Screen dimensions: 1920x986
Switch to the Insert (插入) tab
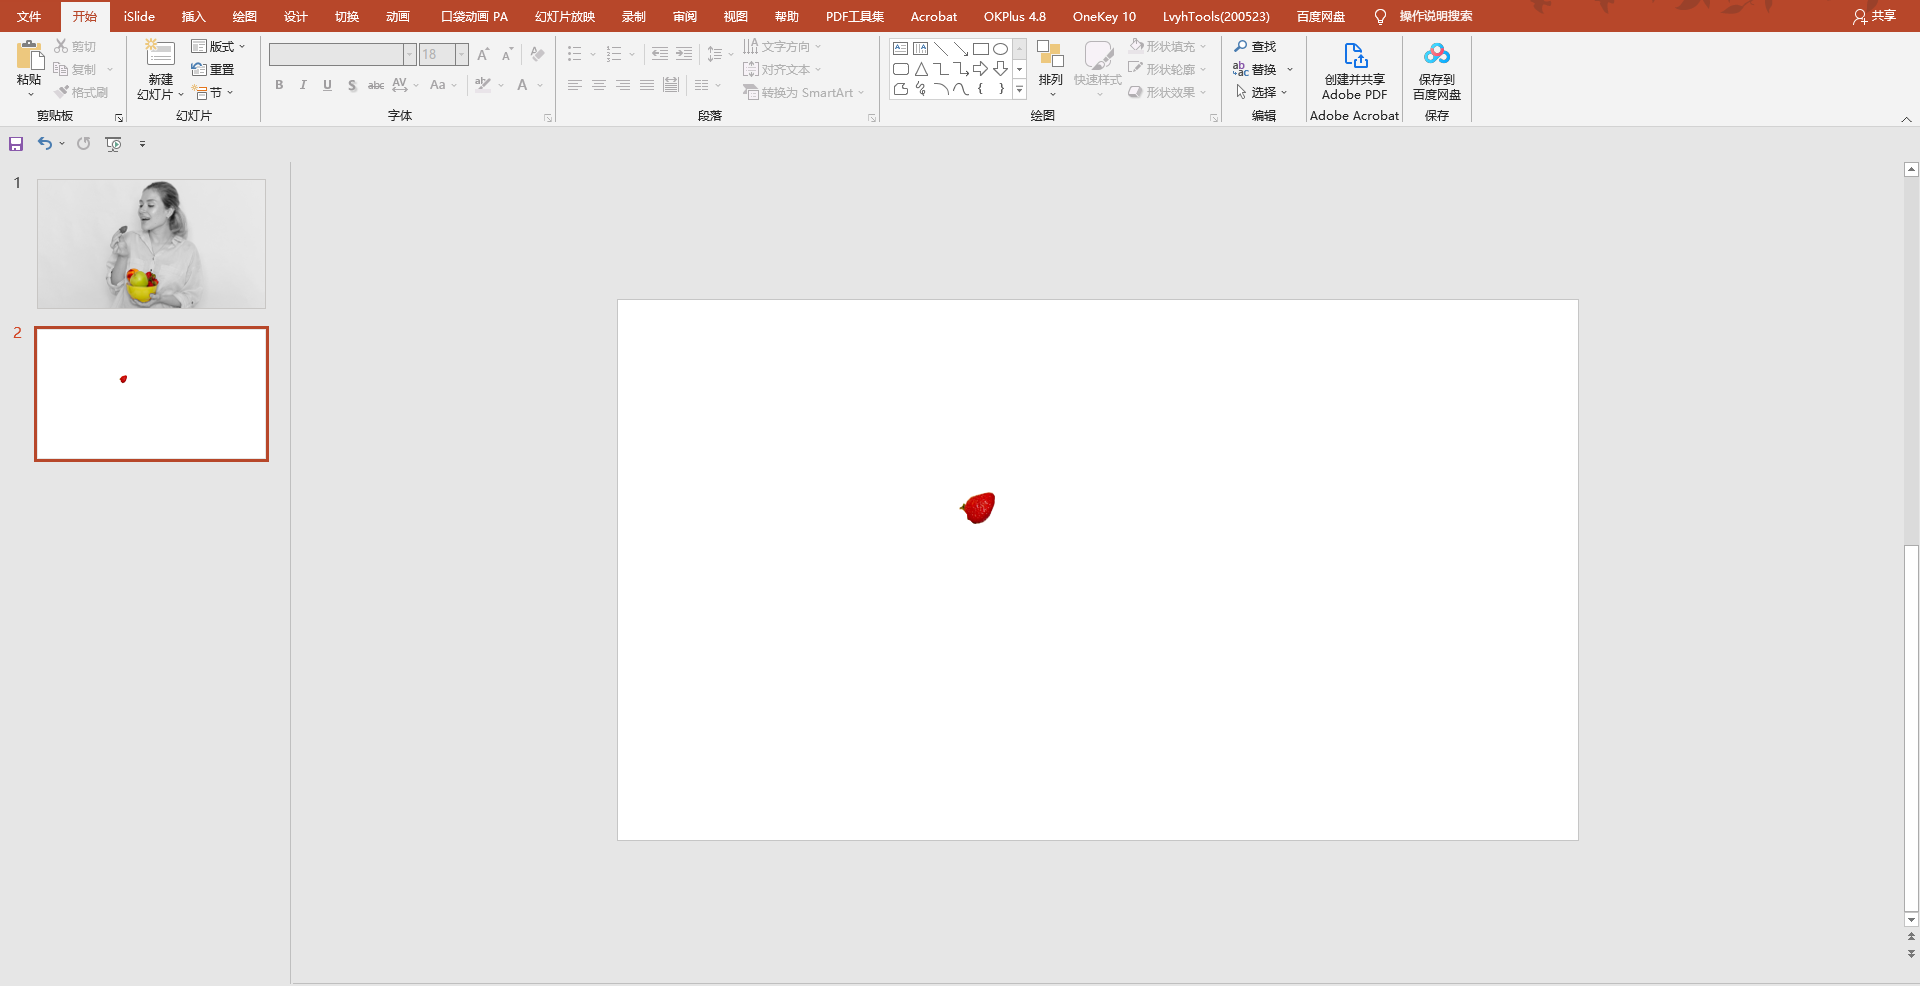(x=193, y=16)
